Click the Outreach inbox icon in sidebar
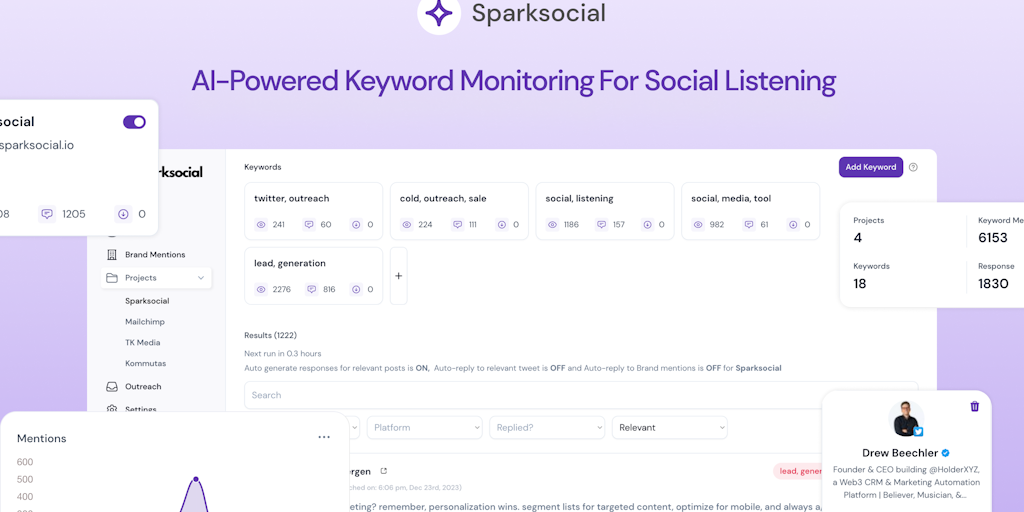 coord(113,387)
